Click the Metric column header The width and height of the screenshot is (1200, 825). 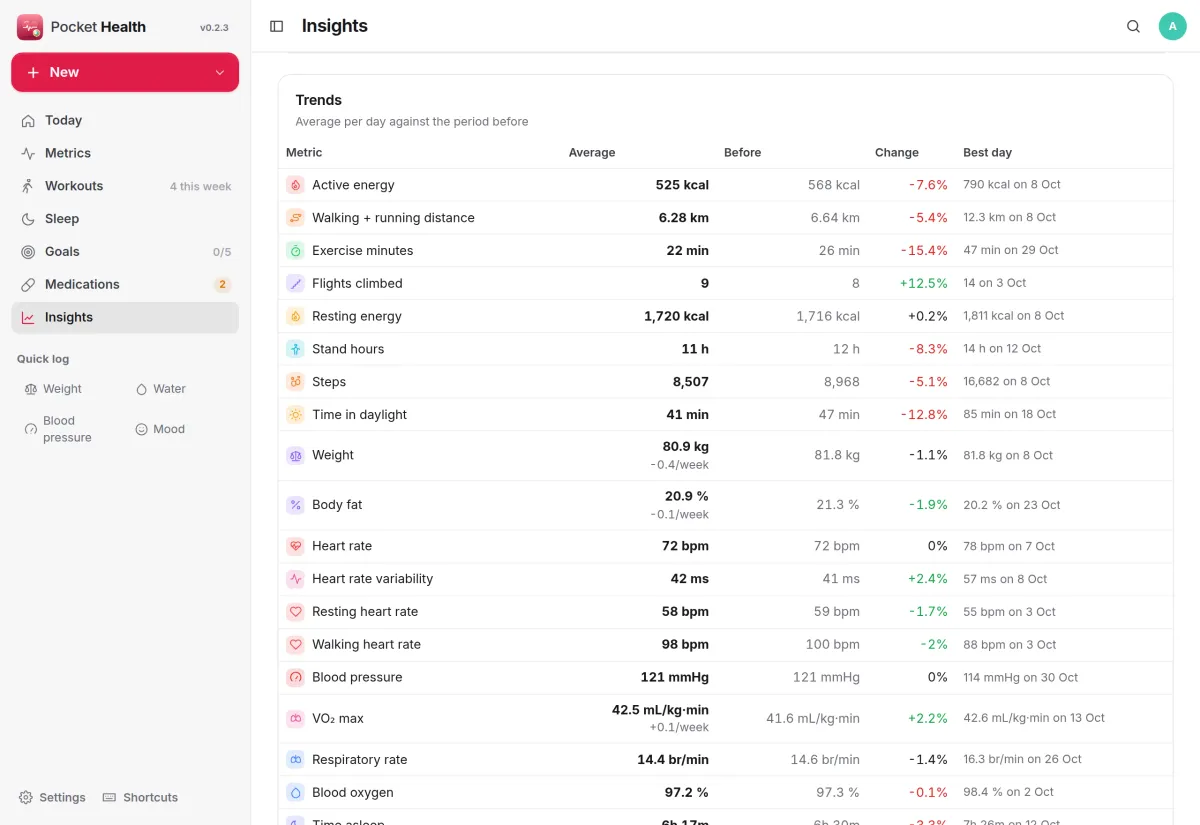(304, 153)
